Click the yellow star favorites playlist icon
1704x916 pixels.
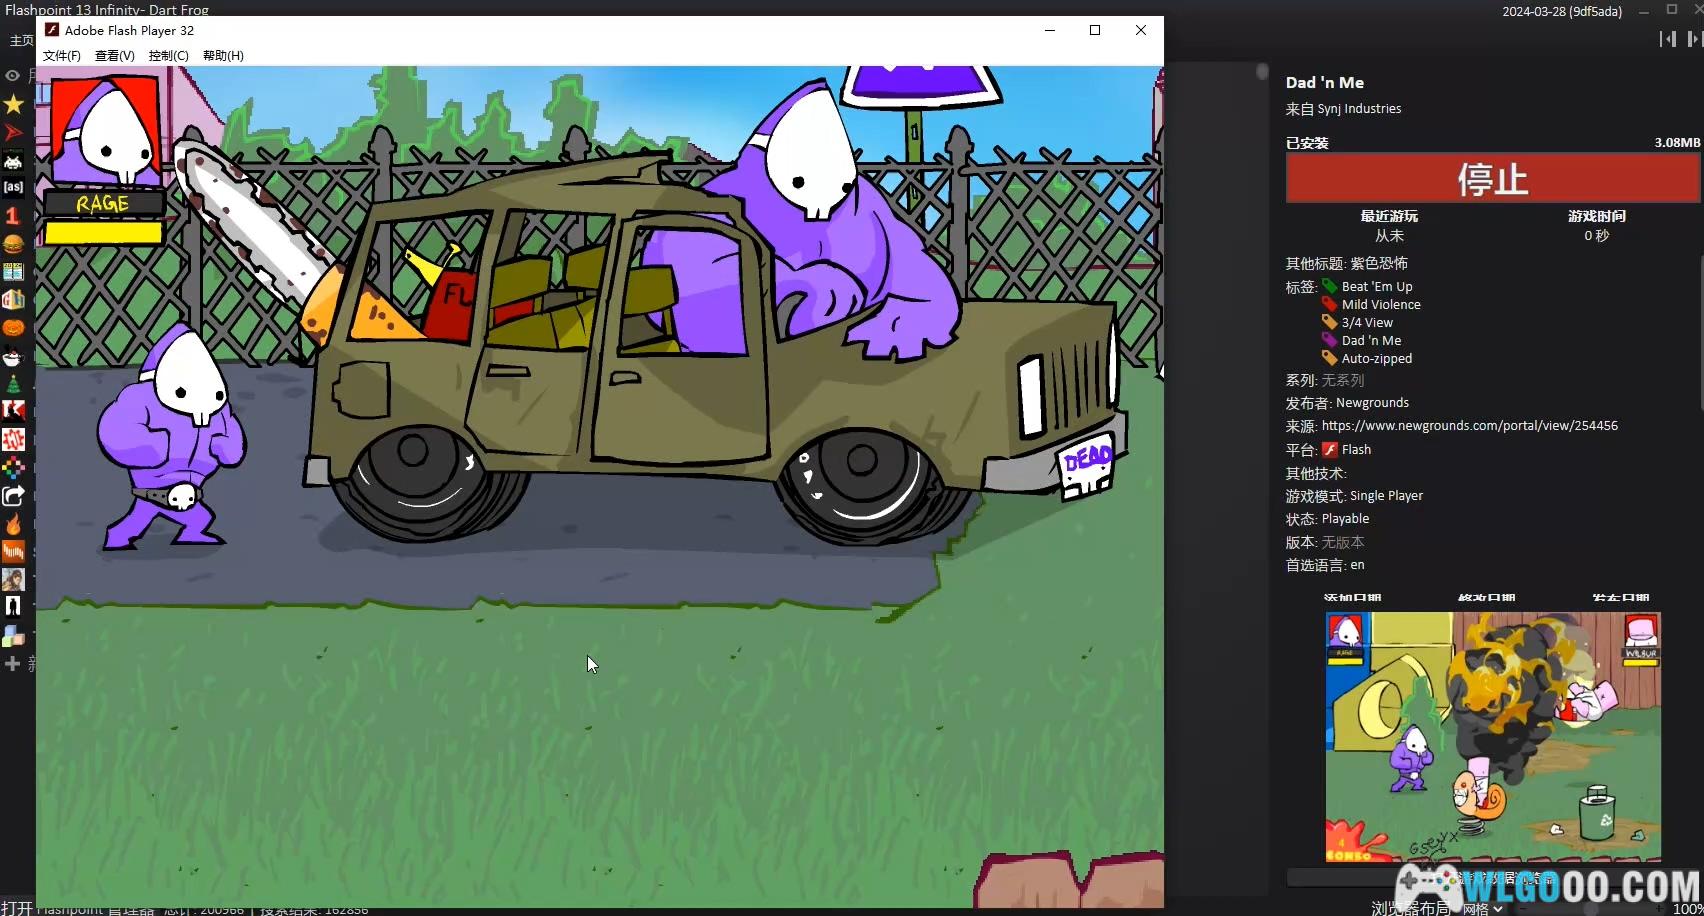(13, 104)
